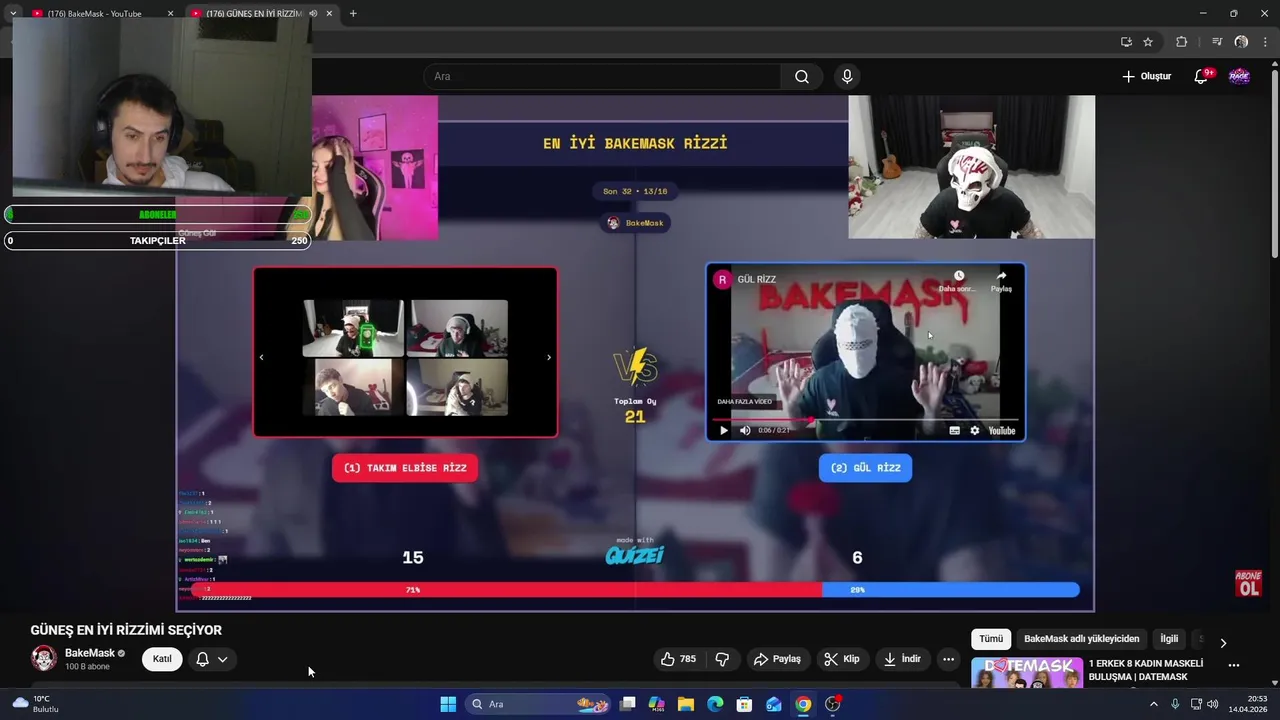Screen dimensions: 1280x720
Task: Open the DATEMASK recommended video thumbnail
Action: click(1027, 673)
